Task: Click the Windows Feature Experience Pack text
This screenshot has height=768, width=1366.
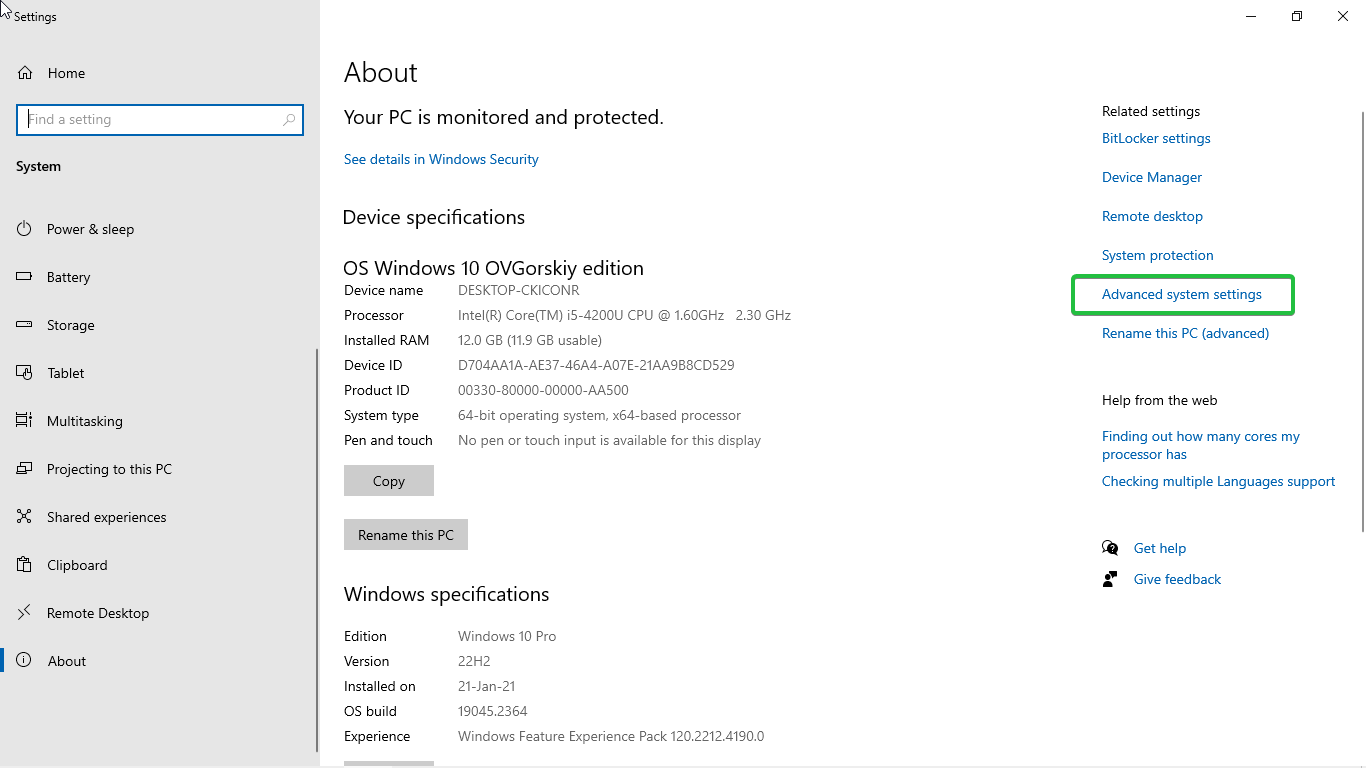Action: coord(611,736)
